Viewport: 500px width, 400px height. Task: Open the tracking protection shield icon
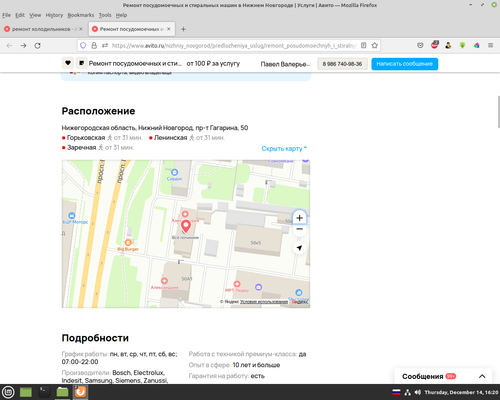tap(83, 46)
